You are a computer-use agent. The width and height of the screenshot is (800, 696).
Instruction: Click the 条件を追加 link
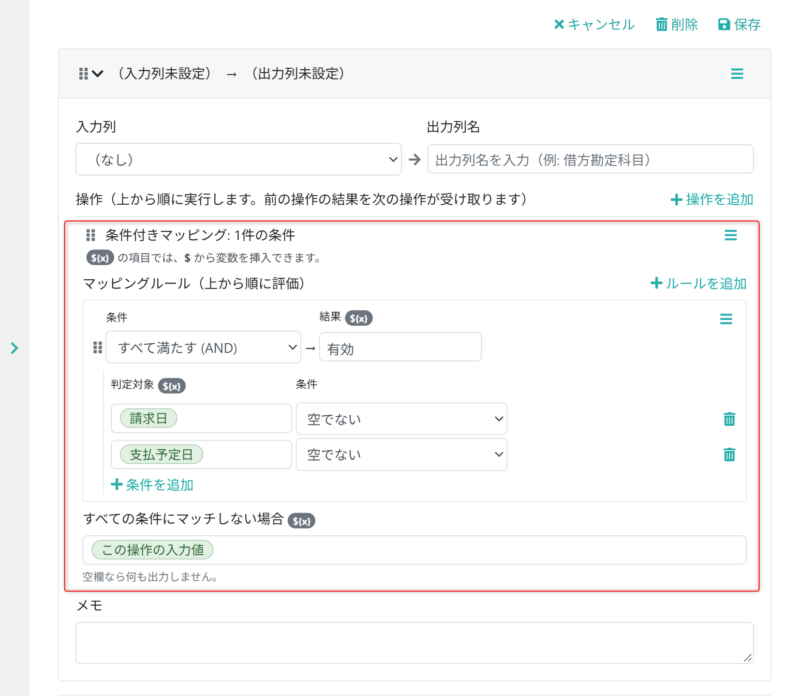tap(152, 485)
